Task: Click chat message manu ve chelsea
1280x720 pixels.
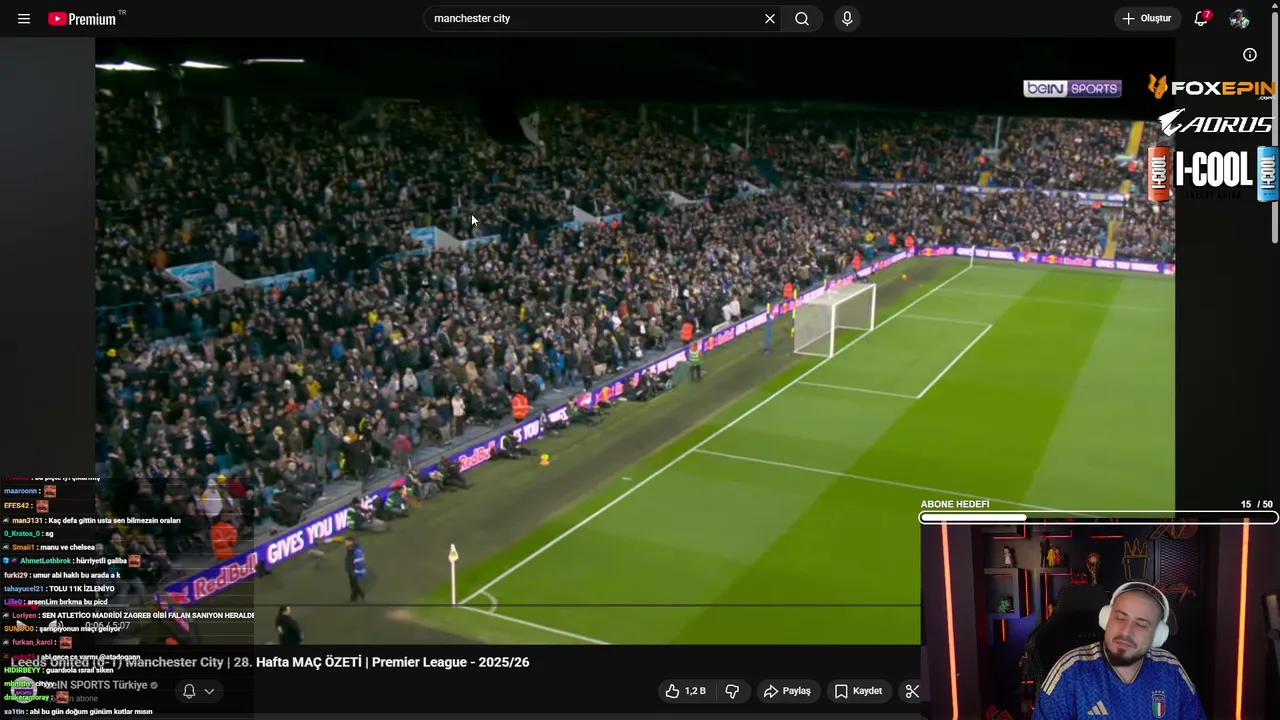Action: [69, 547]
